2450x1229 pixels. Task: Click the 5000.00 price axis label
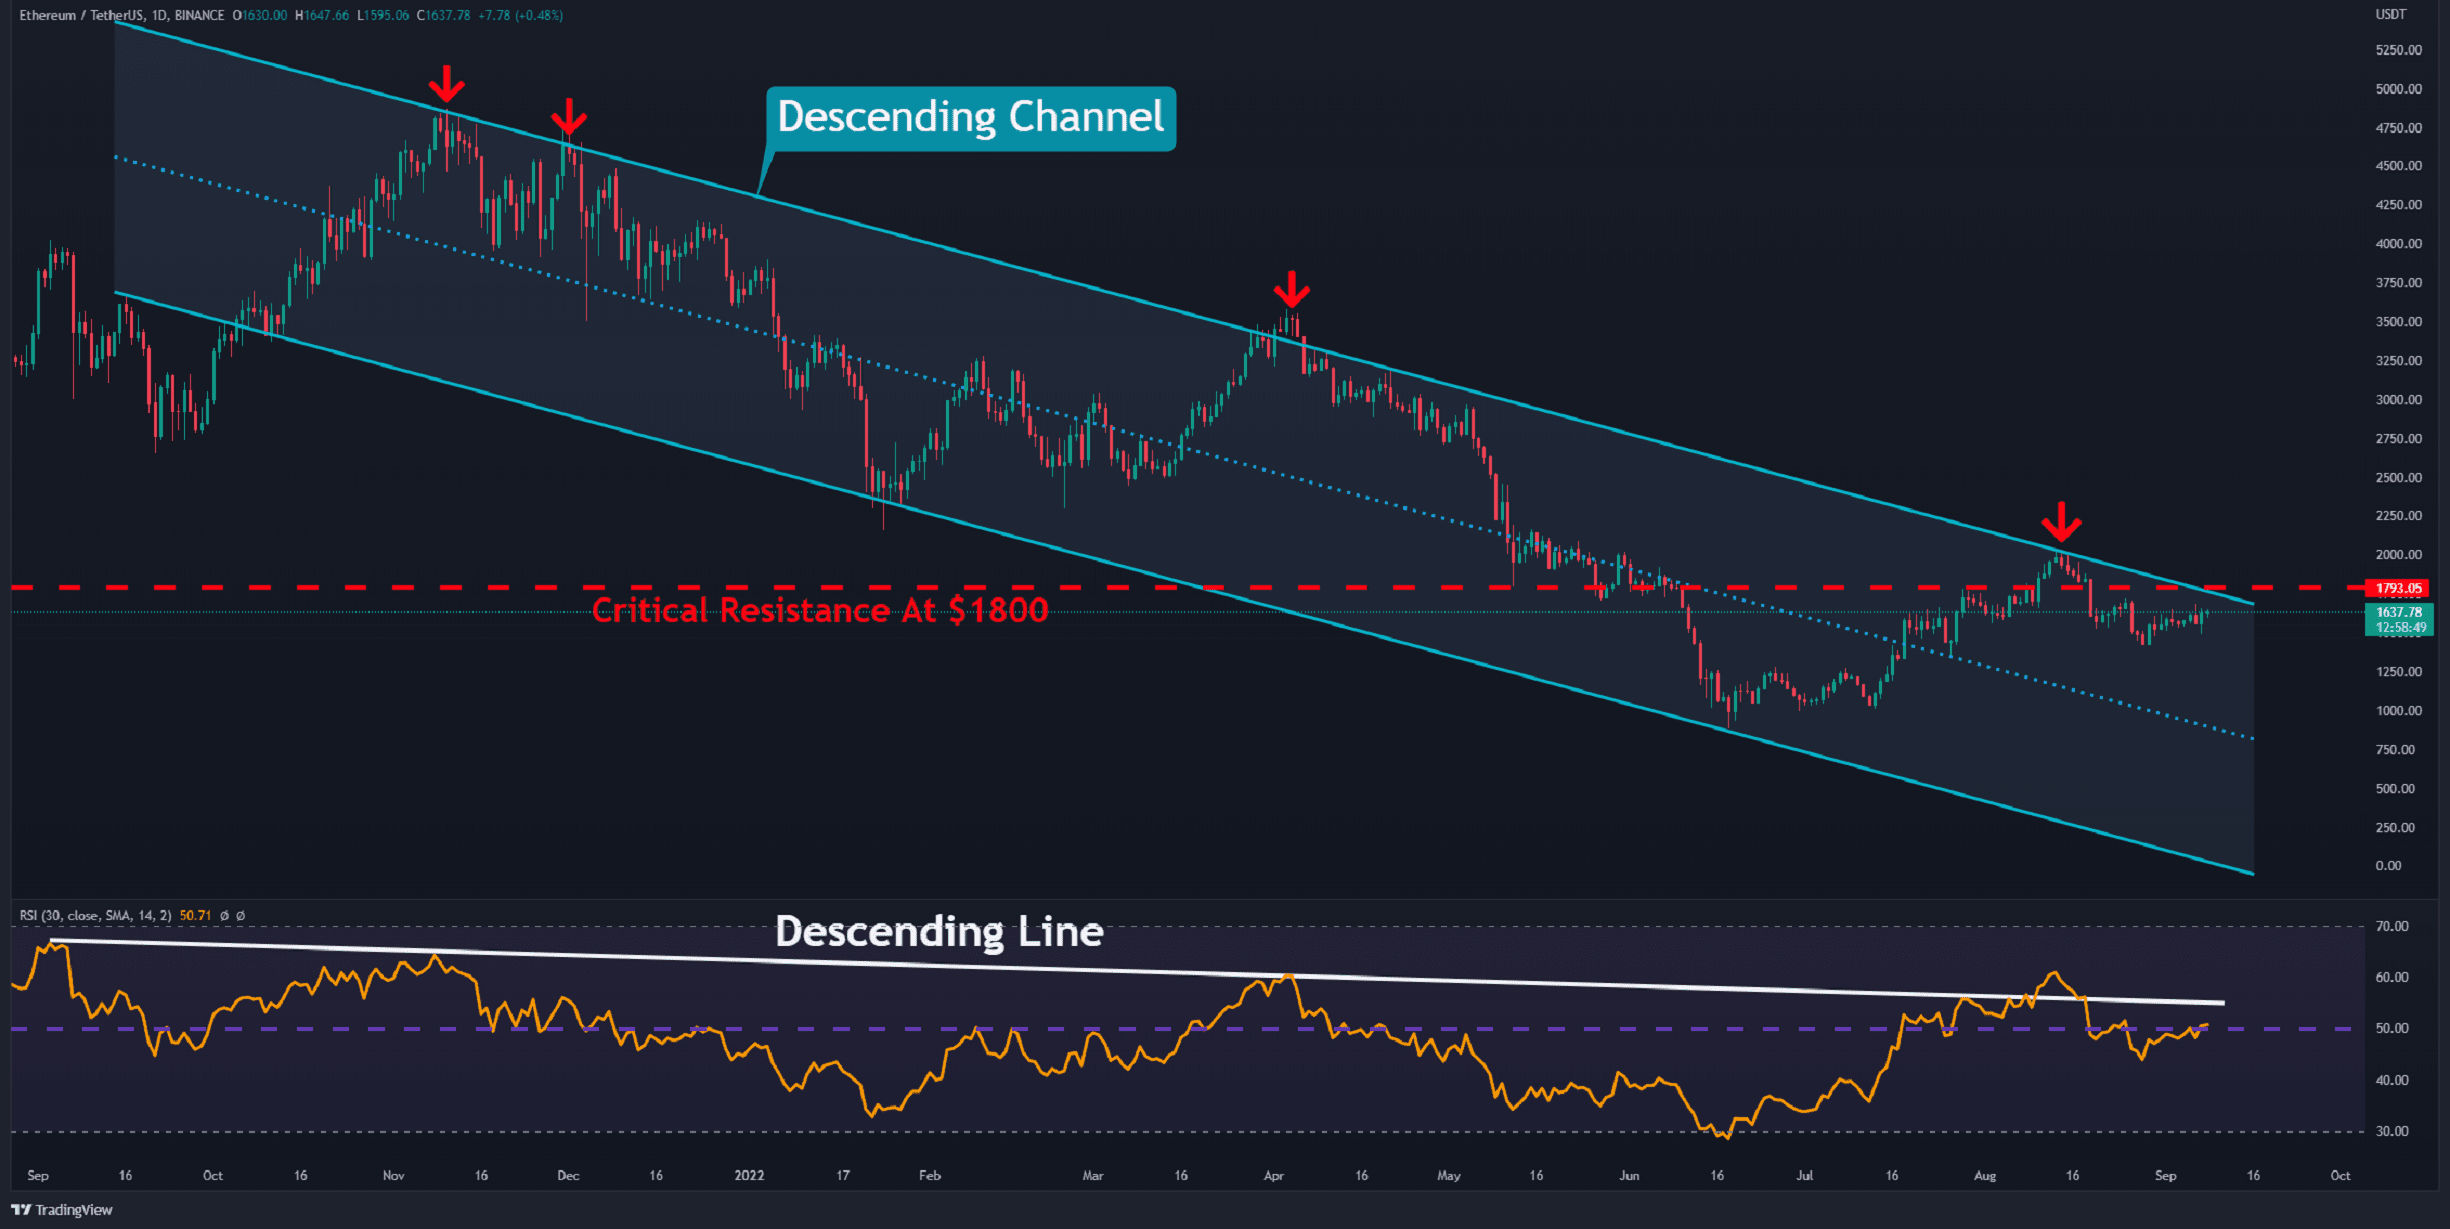tap(2399, 89)
